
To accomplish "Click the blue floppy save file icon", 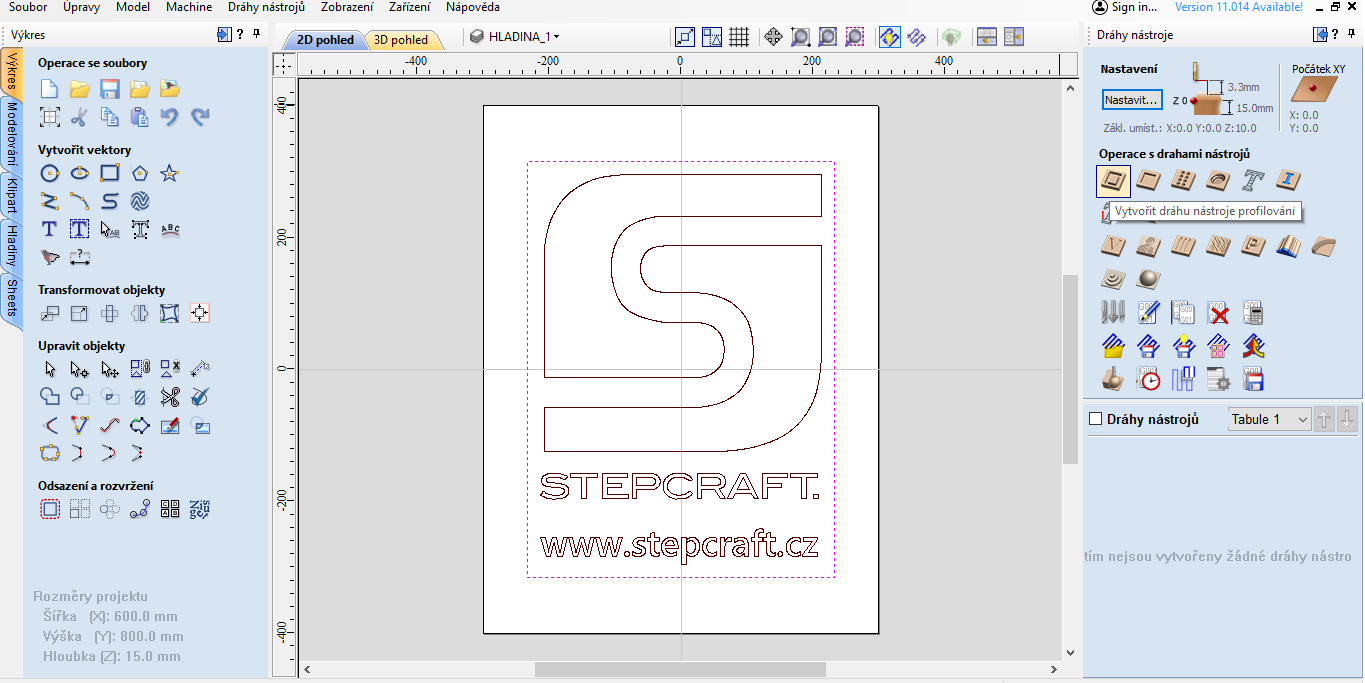I will coord(110,89).
